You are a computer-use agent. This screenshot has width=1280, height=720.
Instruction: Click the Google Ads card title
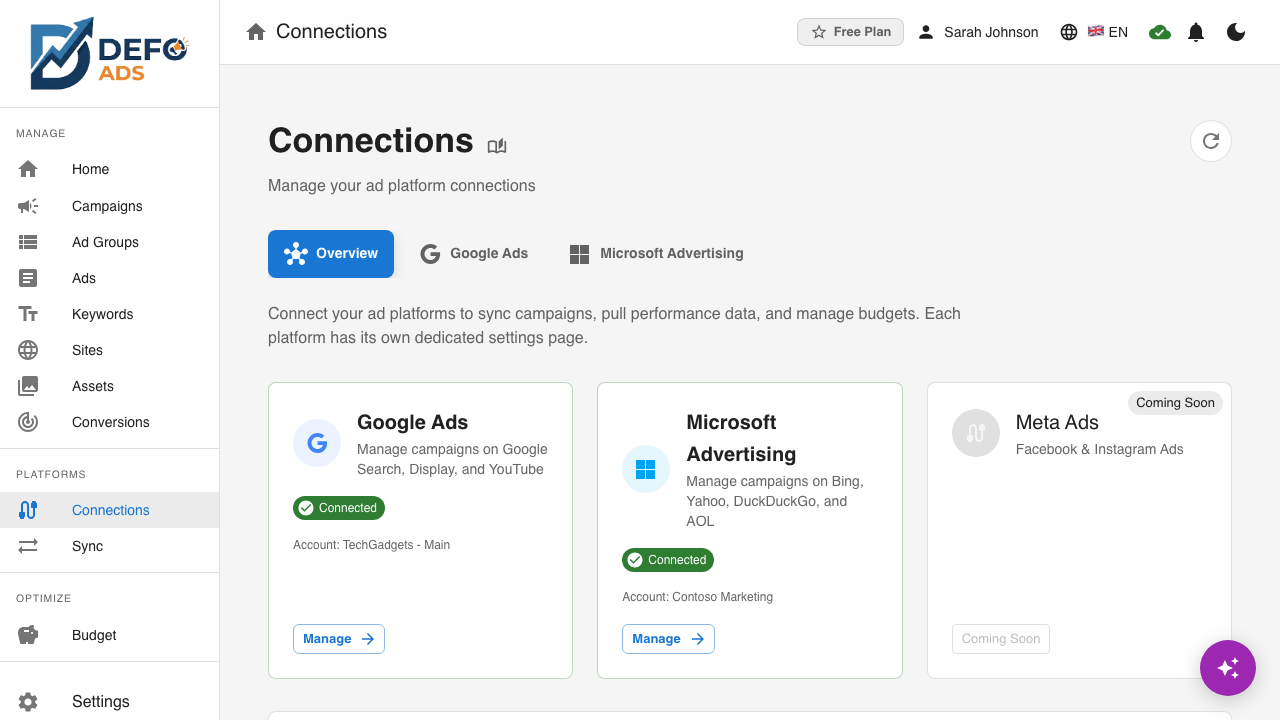pos(413,422)
